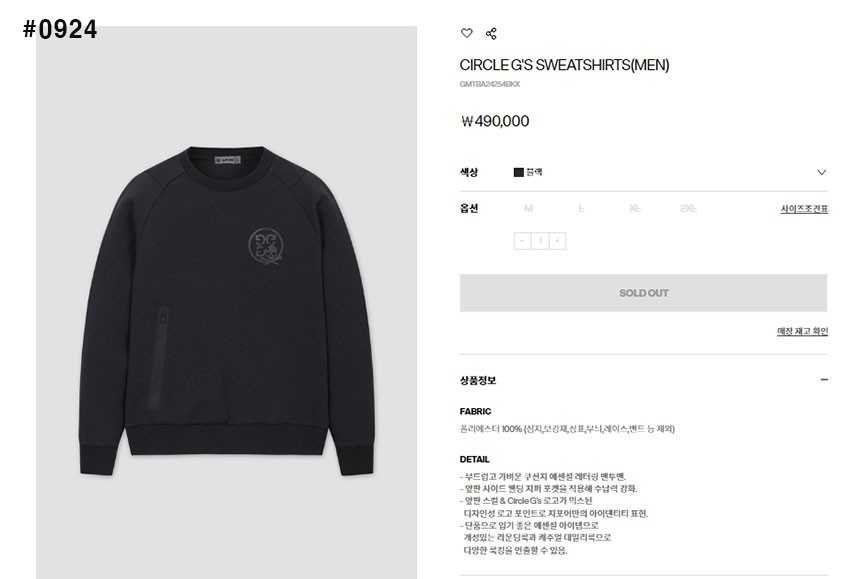Screen dimensions: 860x579
Task: Open the 매장 재고 확인 store stock link
Action: pyautogui.click(x=802, y=331)
